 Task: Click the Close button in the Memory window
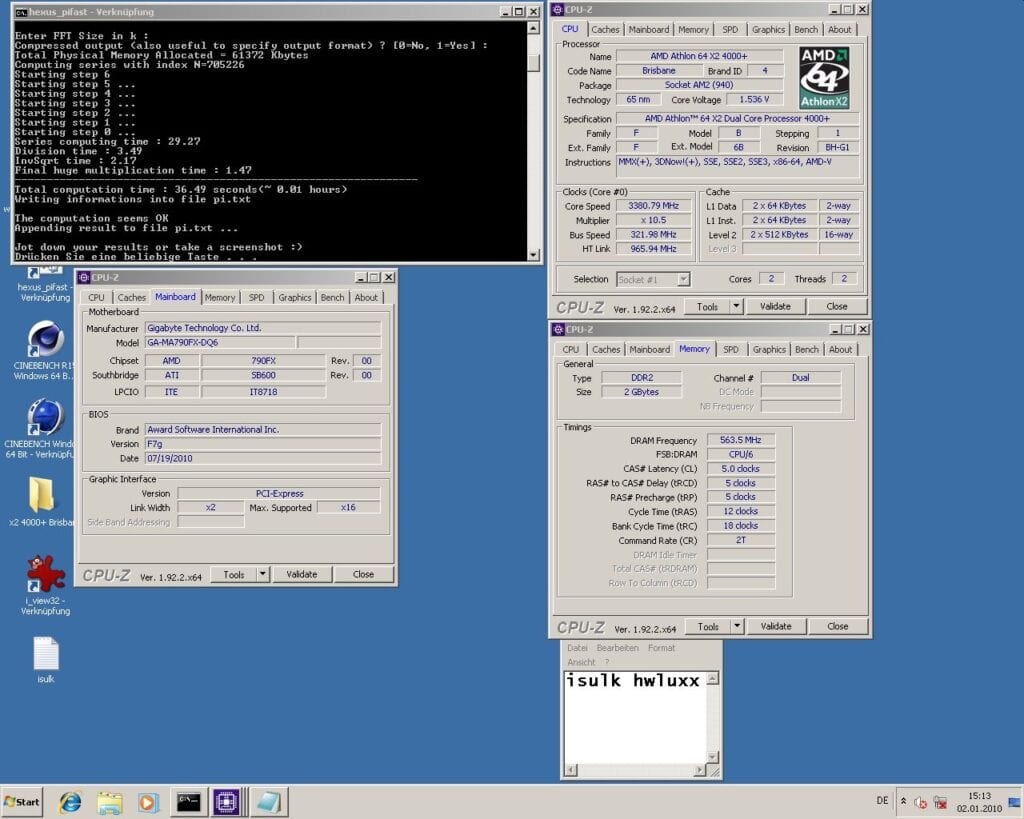838,626
